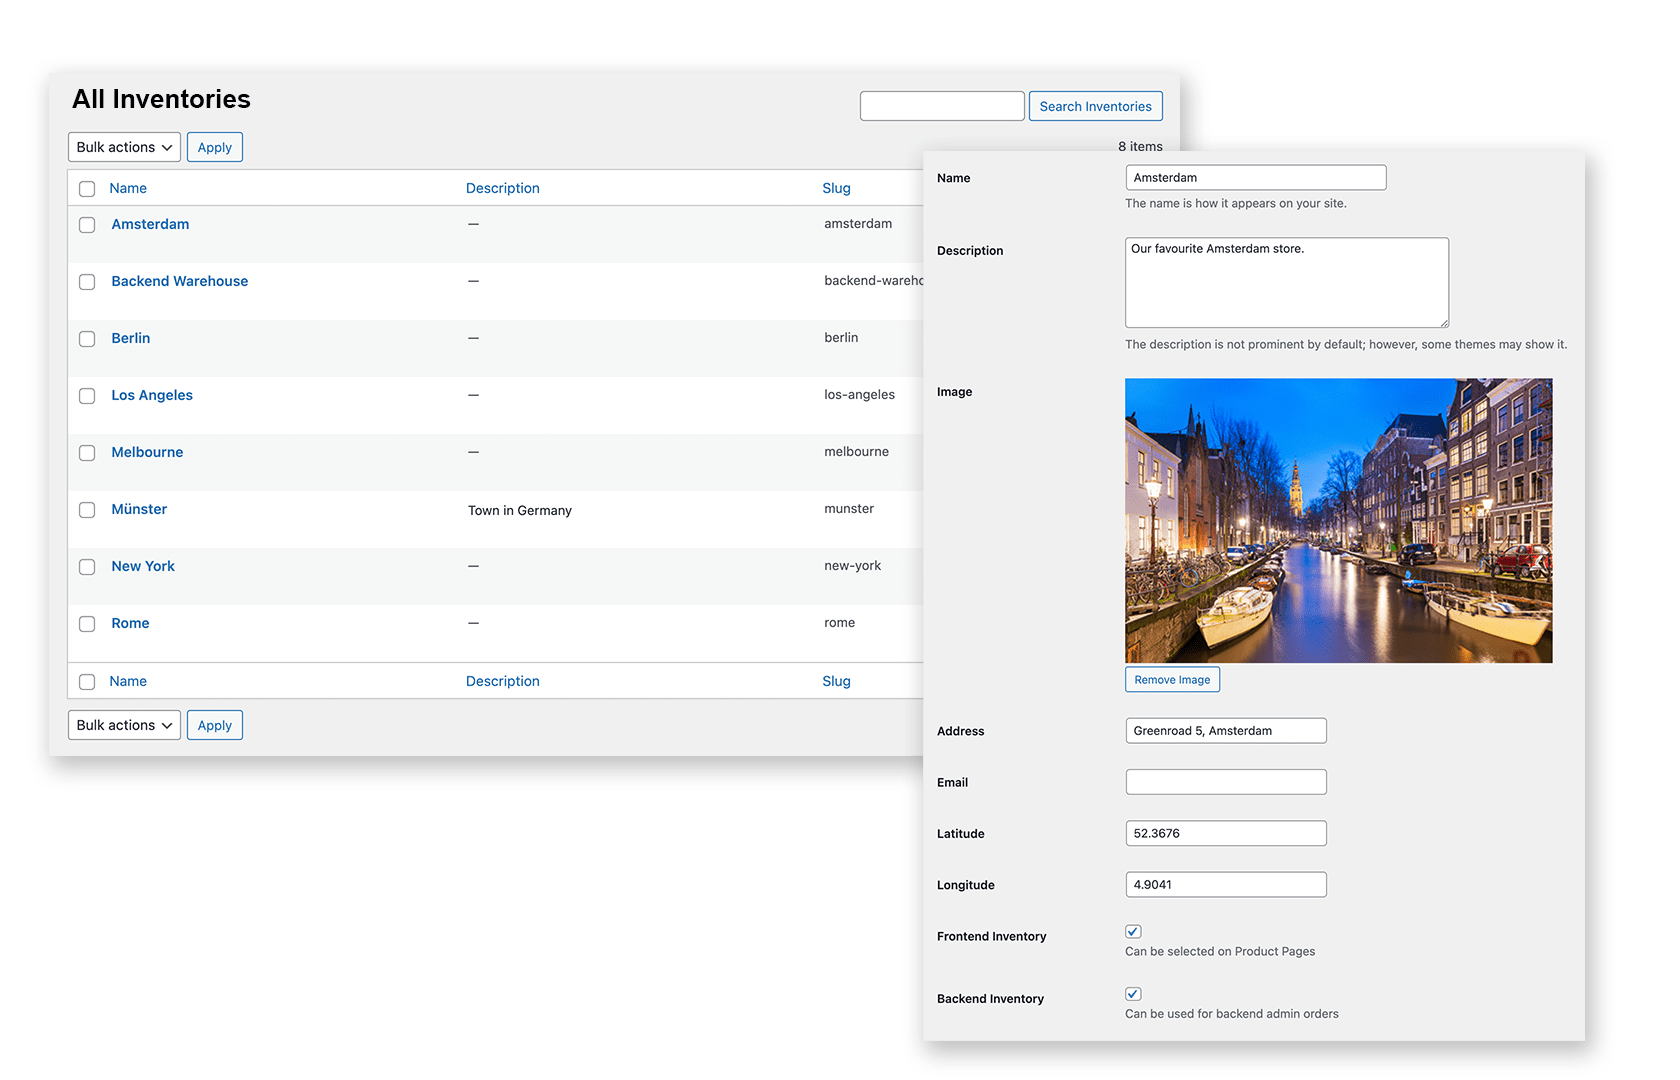This screenshot has height=1080, width=1680.
Task: Disable the Frontend Inventory checkbox
Action: coord(1132,931)
